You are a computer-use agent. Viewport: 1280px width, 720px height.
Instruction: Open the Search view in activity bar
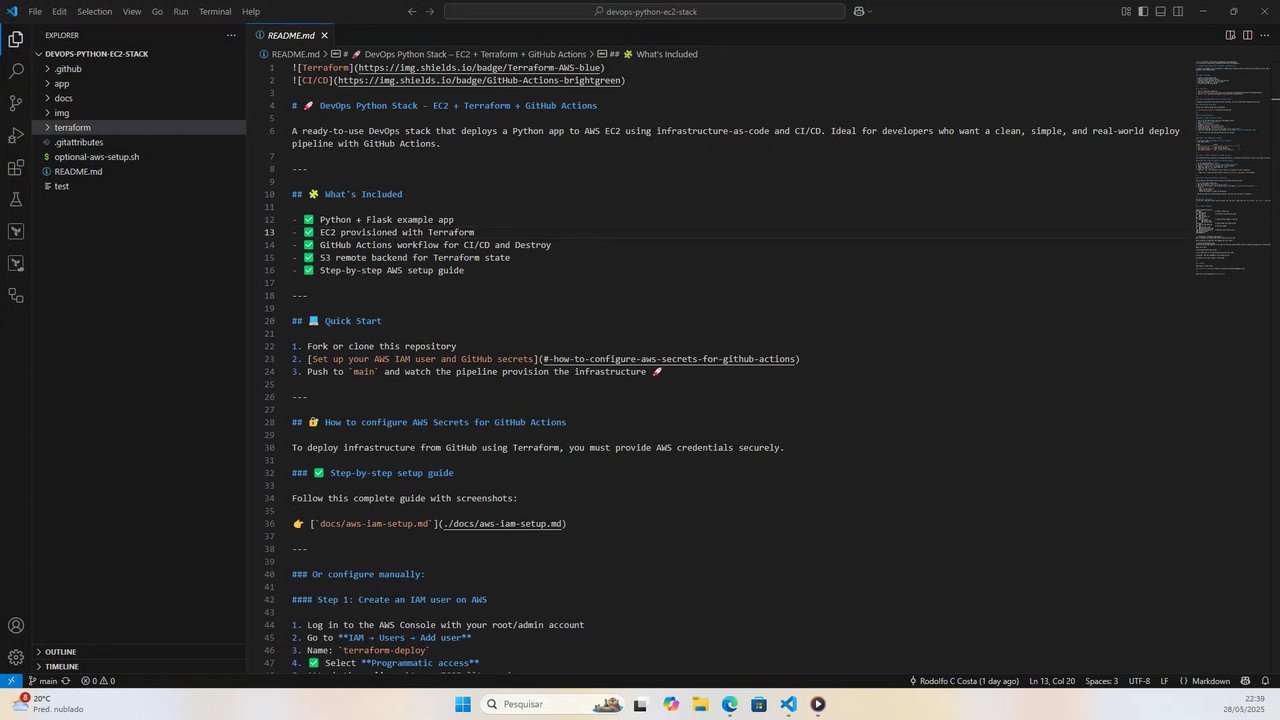pyautogui.click(x=16, y=72)
